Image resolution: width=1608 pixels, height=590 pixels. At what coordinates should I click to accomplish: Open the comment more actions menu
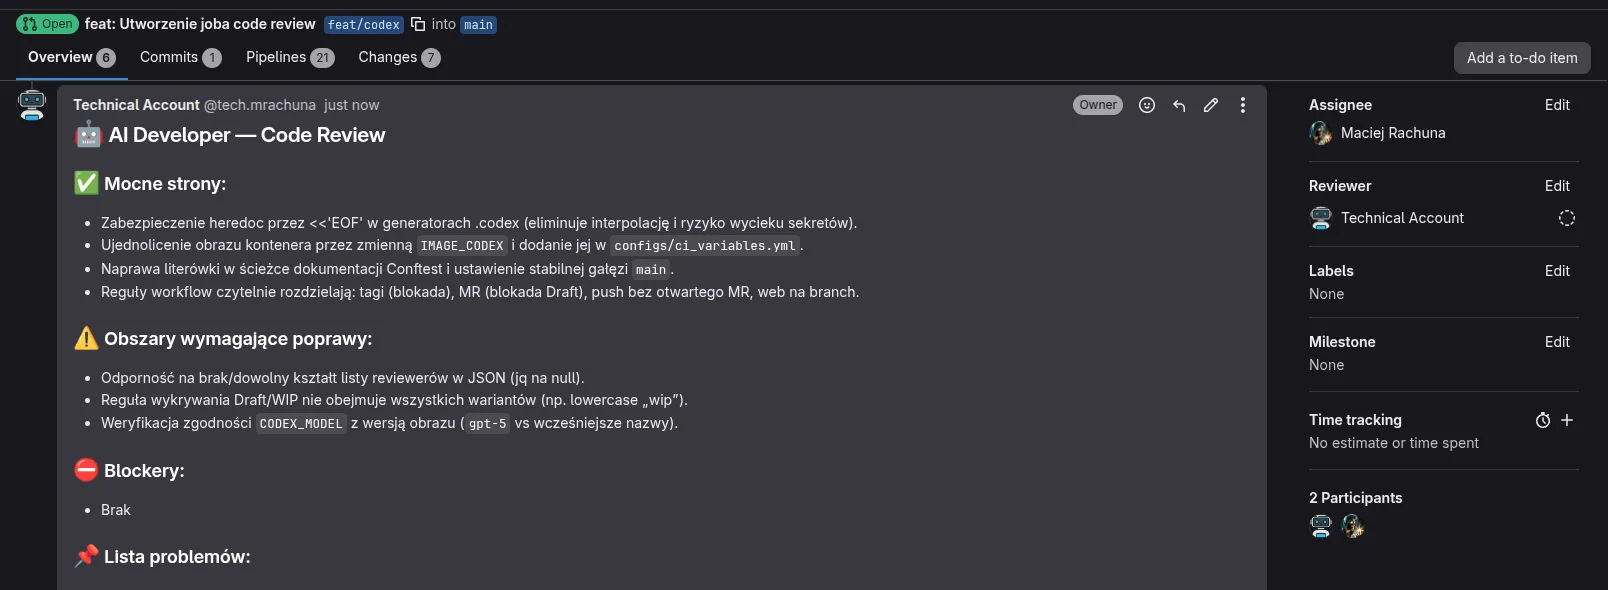(1243, 105)
